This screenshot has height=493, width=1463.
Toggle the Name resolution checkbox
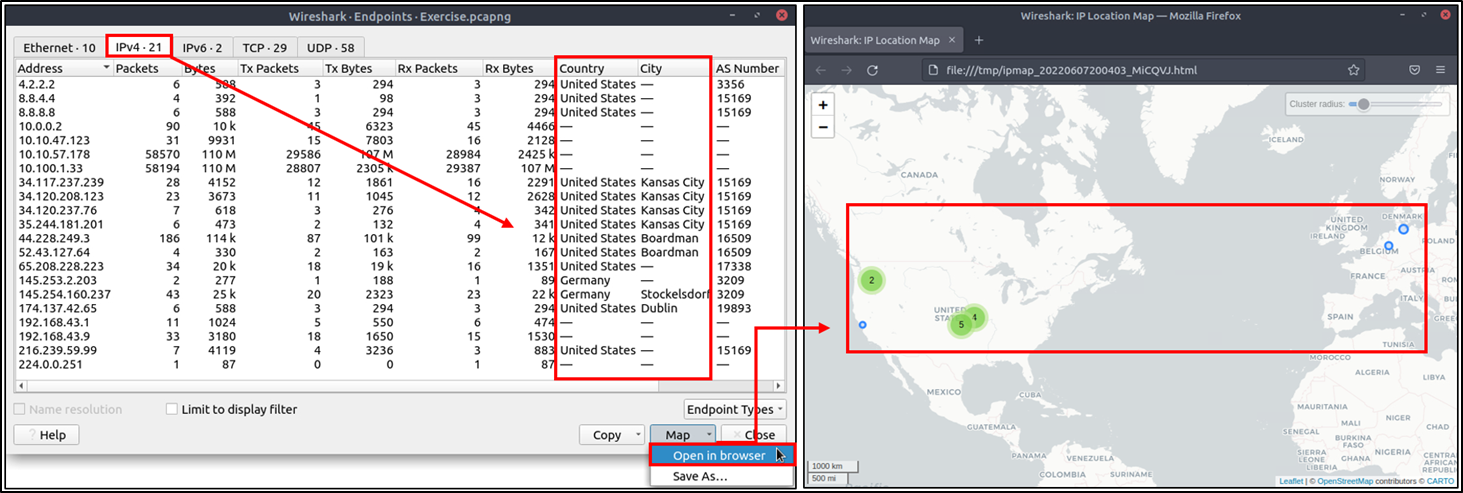20,409
